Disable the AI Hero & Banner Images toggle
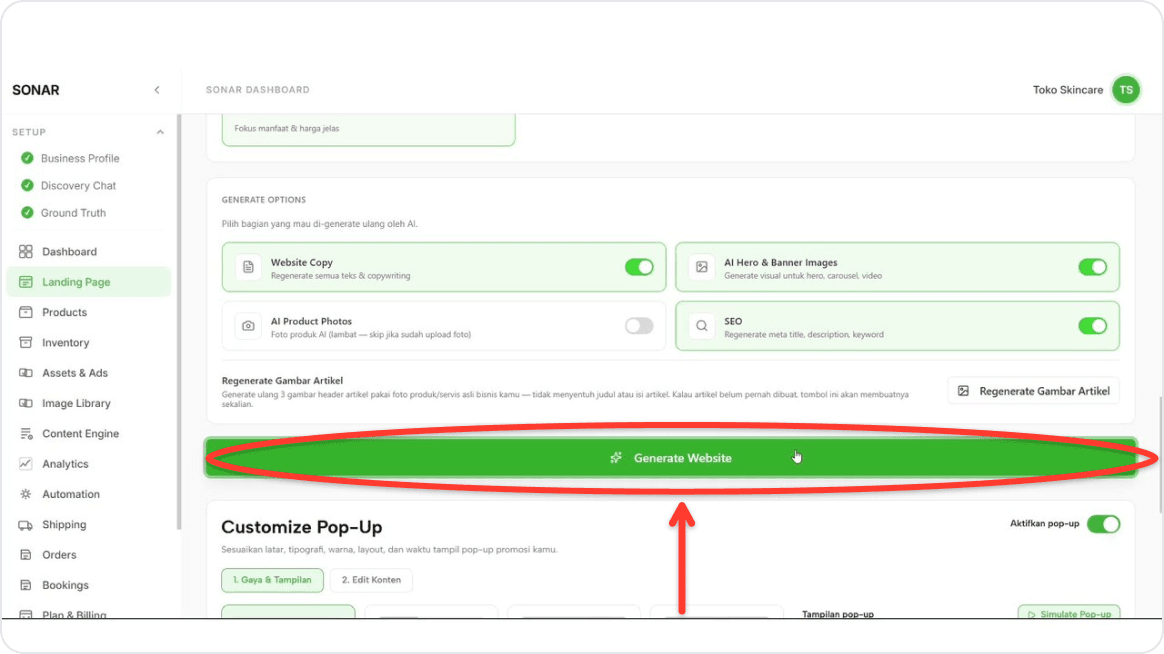 [1092, 267]
